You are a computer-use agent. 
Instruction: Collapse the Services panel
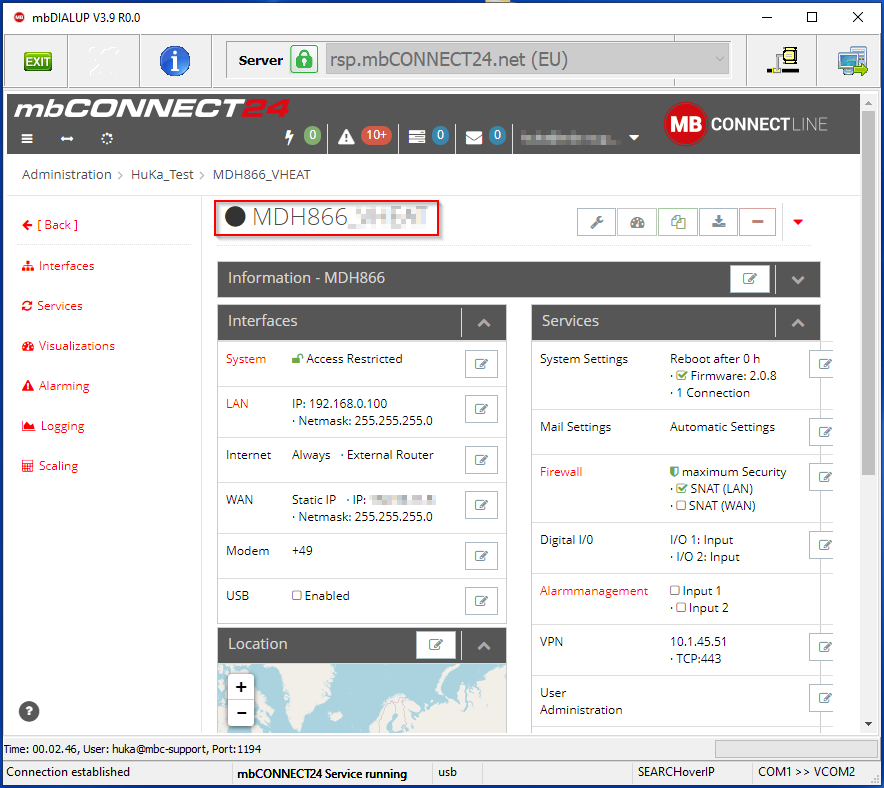click(x=798, y=323)
